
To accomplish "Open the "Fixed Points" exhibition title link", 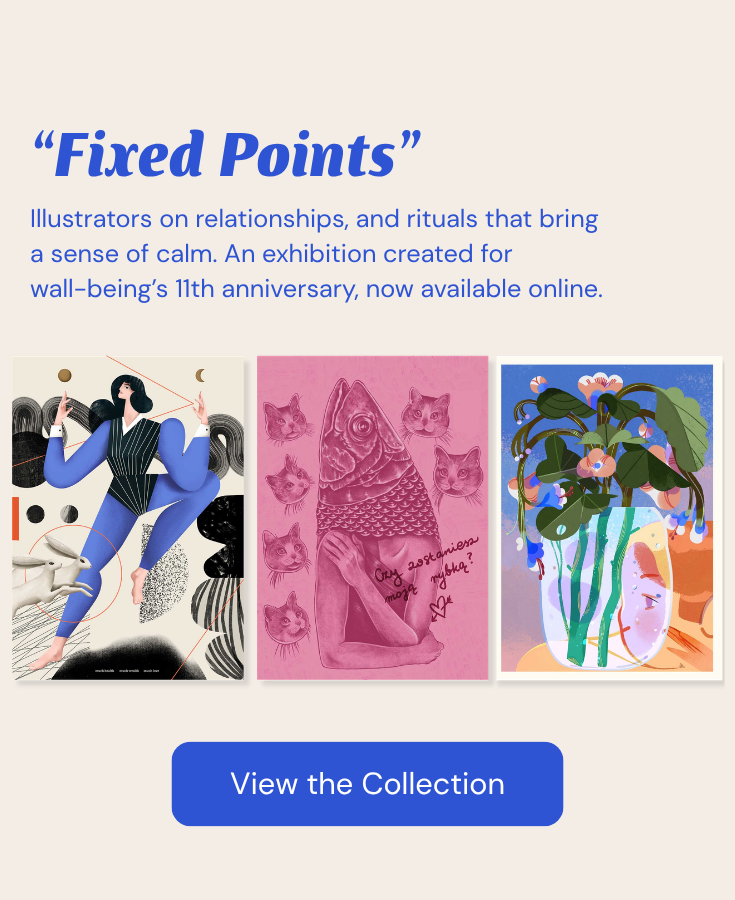I will 225,153.
